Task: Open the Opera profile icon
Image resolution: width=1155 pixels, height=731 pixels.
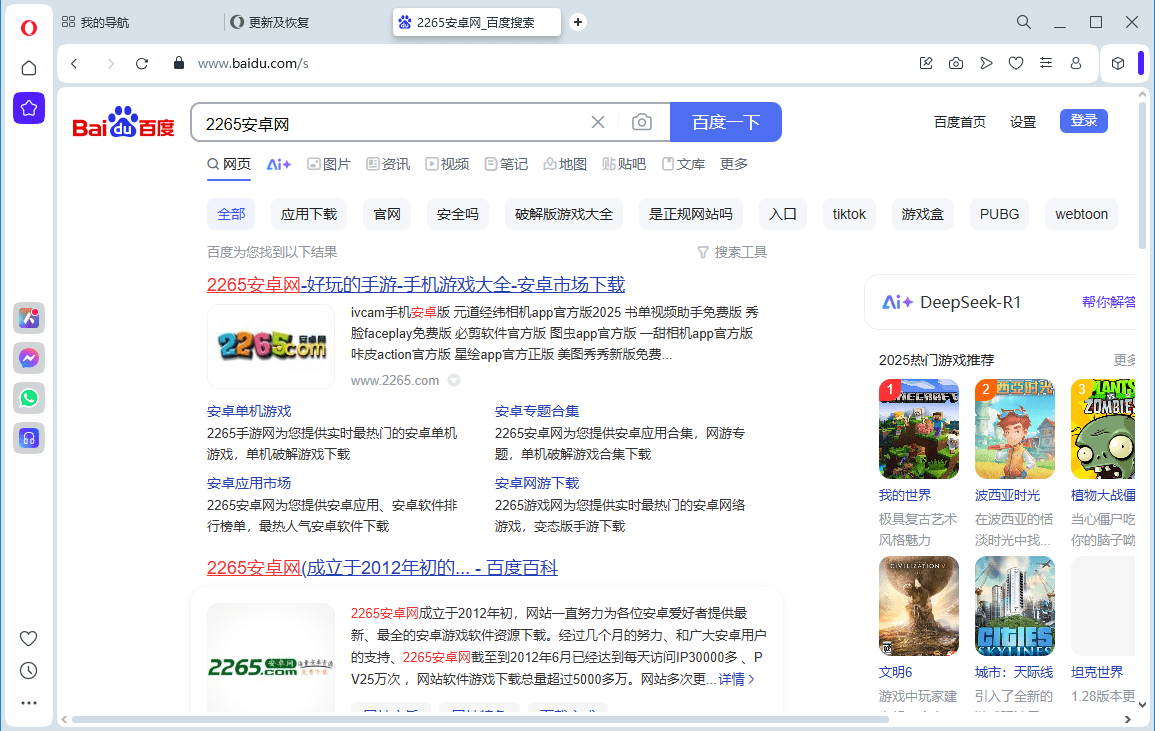Action: click(1075, 62)
